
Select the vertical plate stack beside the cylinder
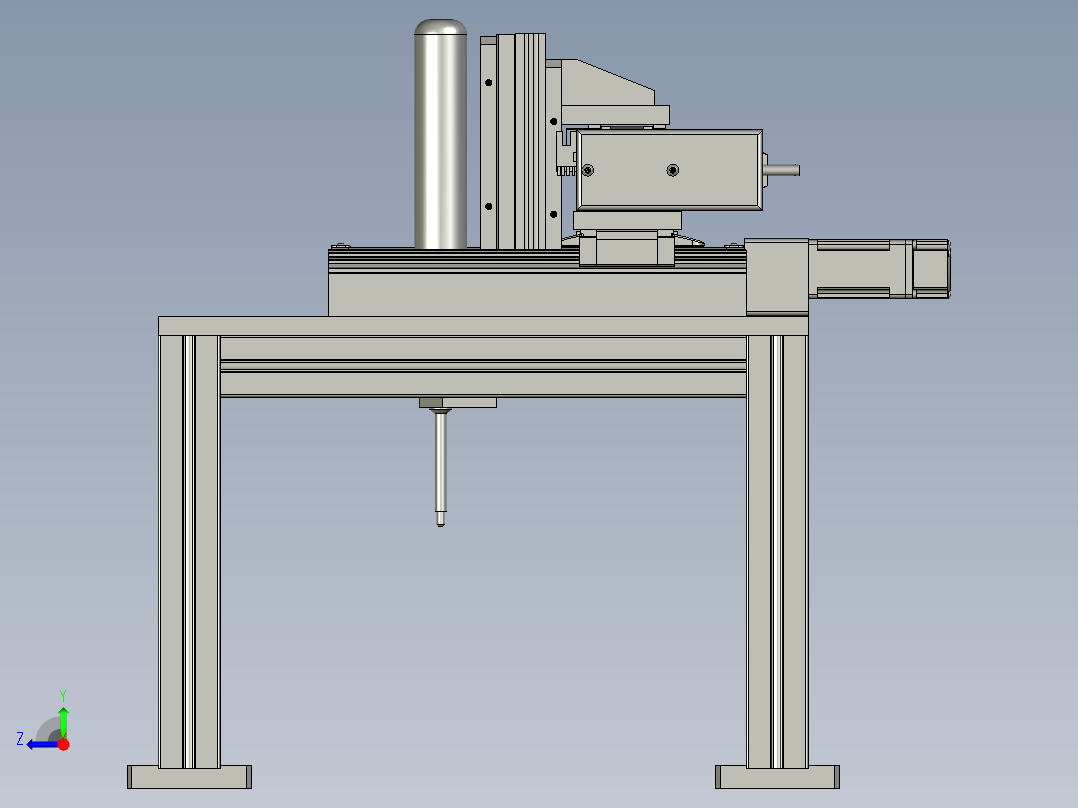click(x=513, y=141)
